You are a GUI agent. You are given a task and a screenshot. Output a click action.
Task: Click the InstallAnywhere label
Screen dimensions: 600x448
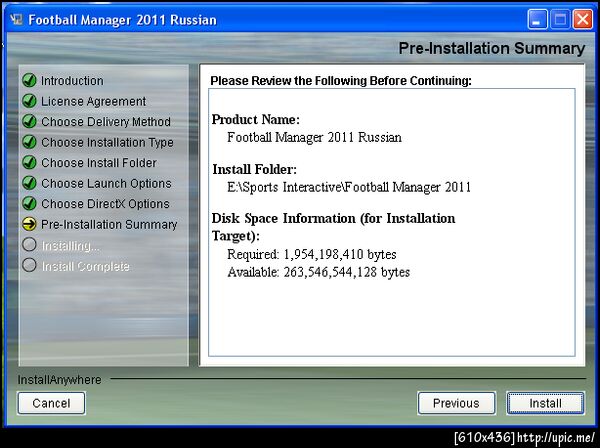pyautogui.click(x=59, y=380)
